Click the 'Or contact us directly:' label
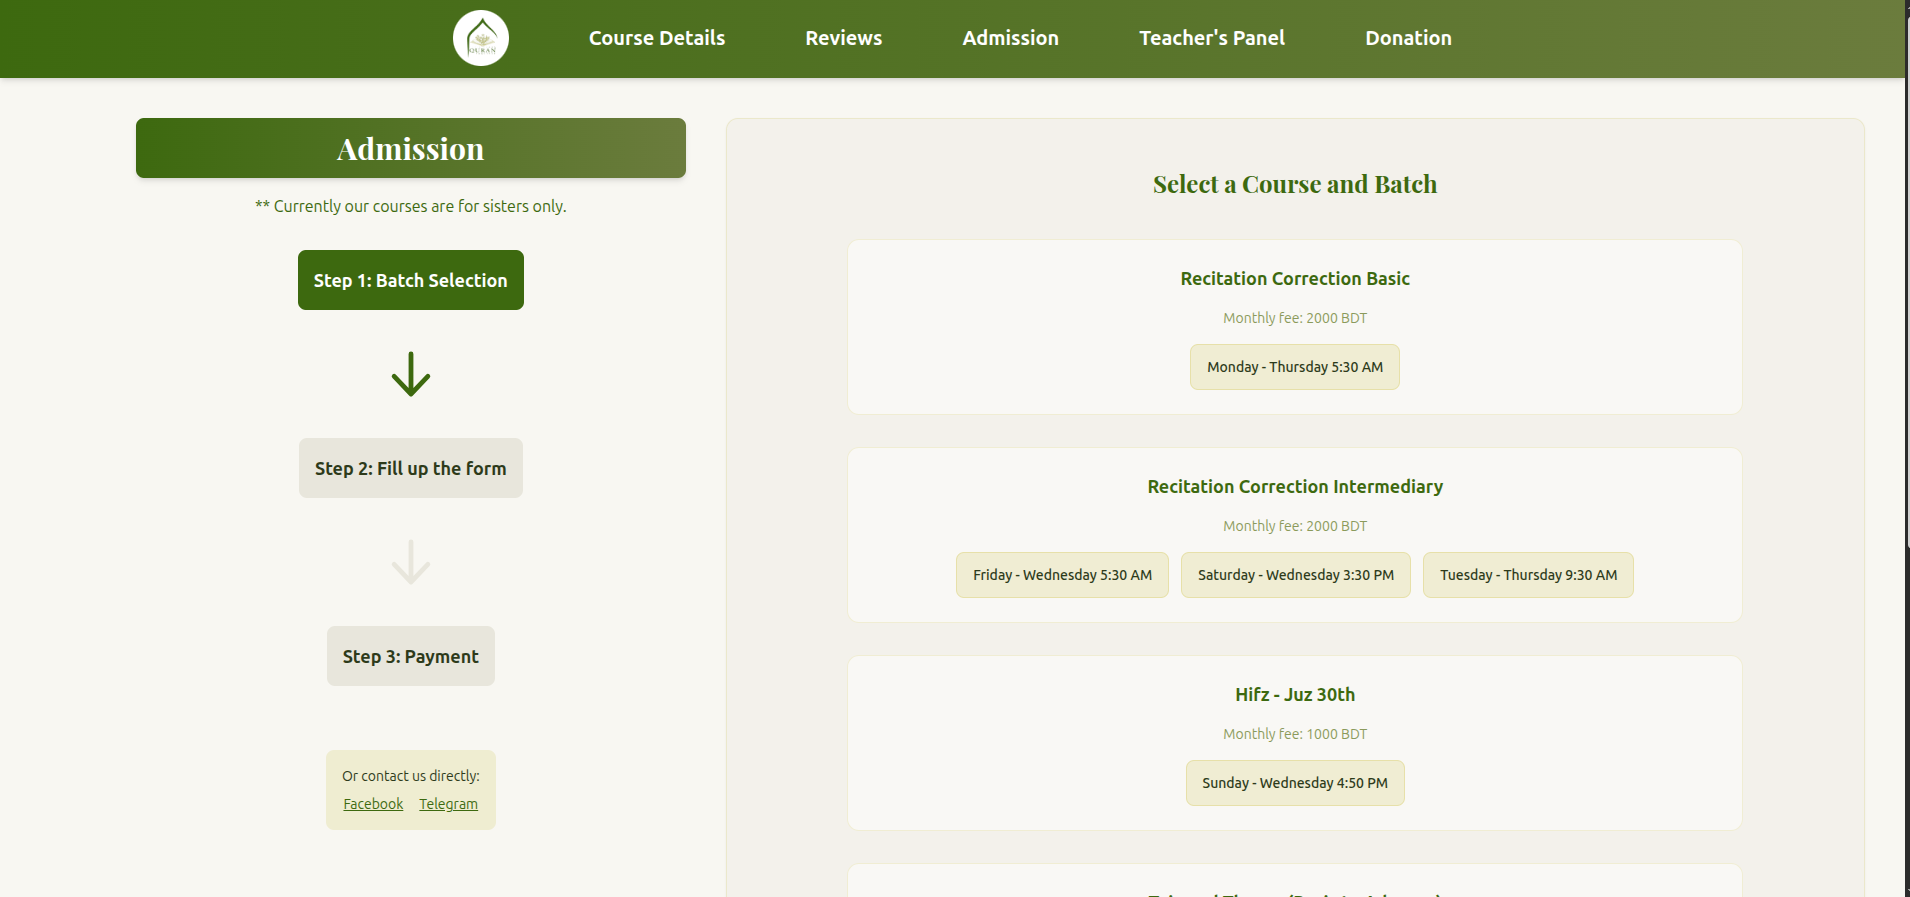 (411, 776)
